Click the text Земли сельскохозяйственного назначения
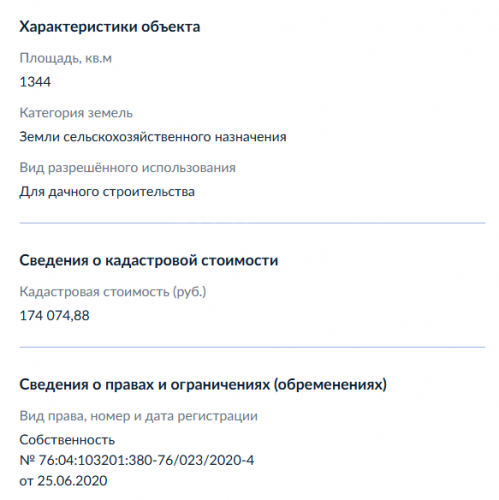 [153, 137]
